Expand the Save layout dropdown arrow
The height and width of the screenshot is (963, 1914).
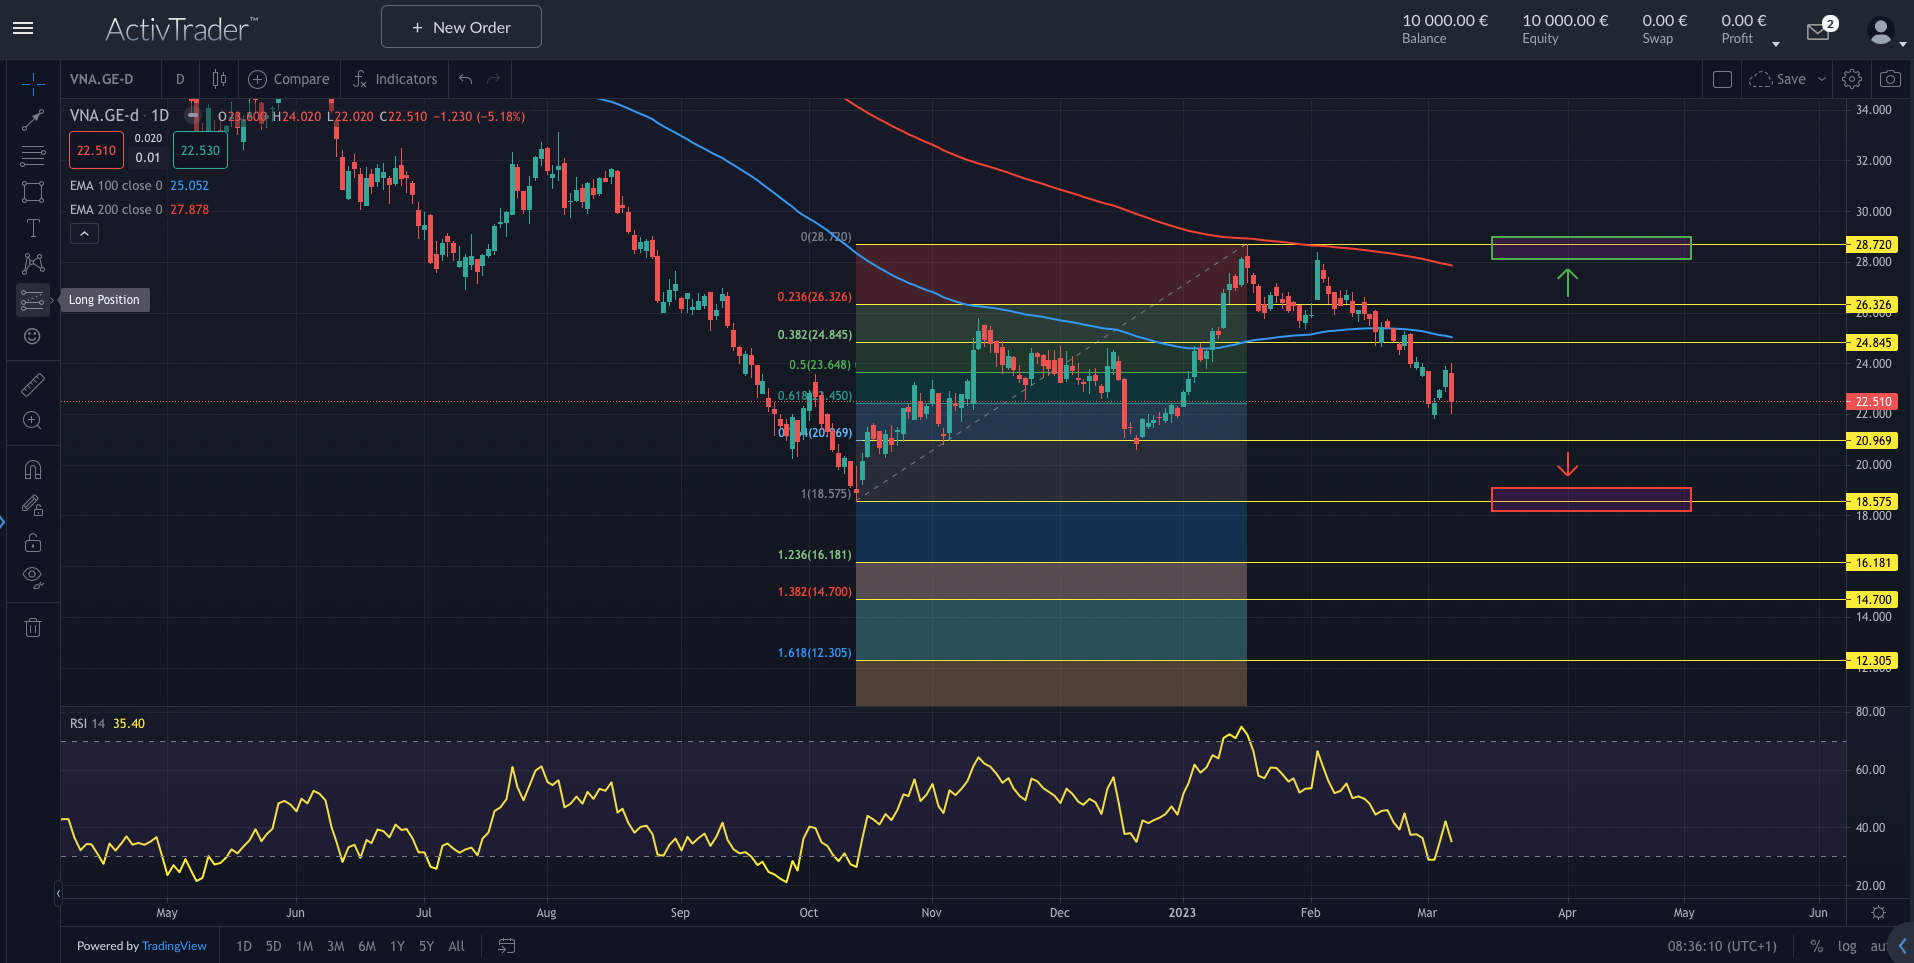[1822, 79]
